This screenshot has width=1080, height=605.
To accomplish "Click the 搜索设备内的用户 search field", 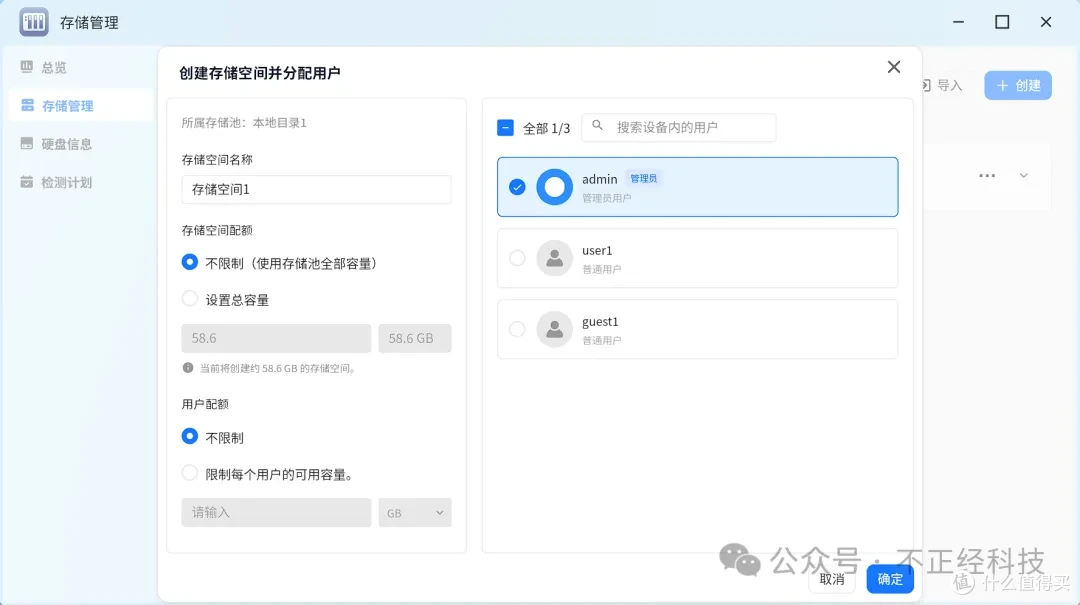I will pyautogui.click(x=678, y=127).
